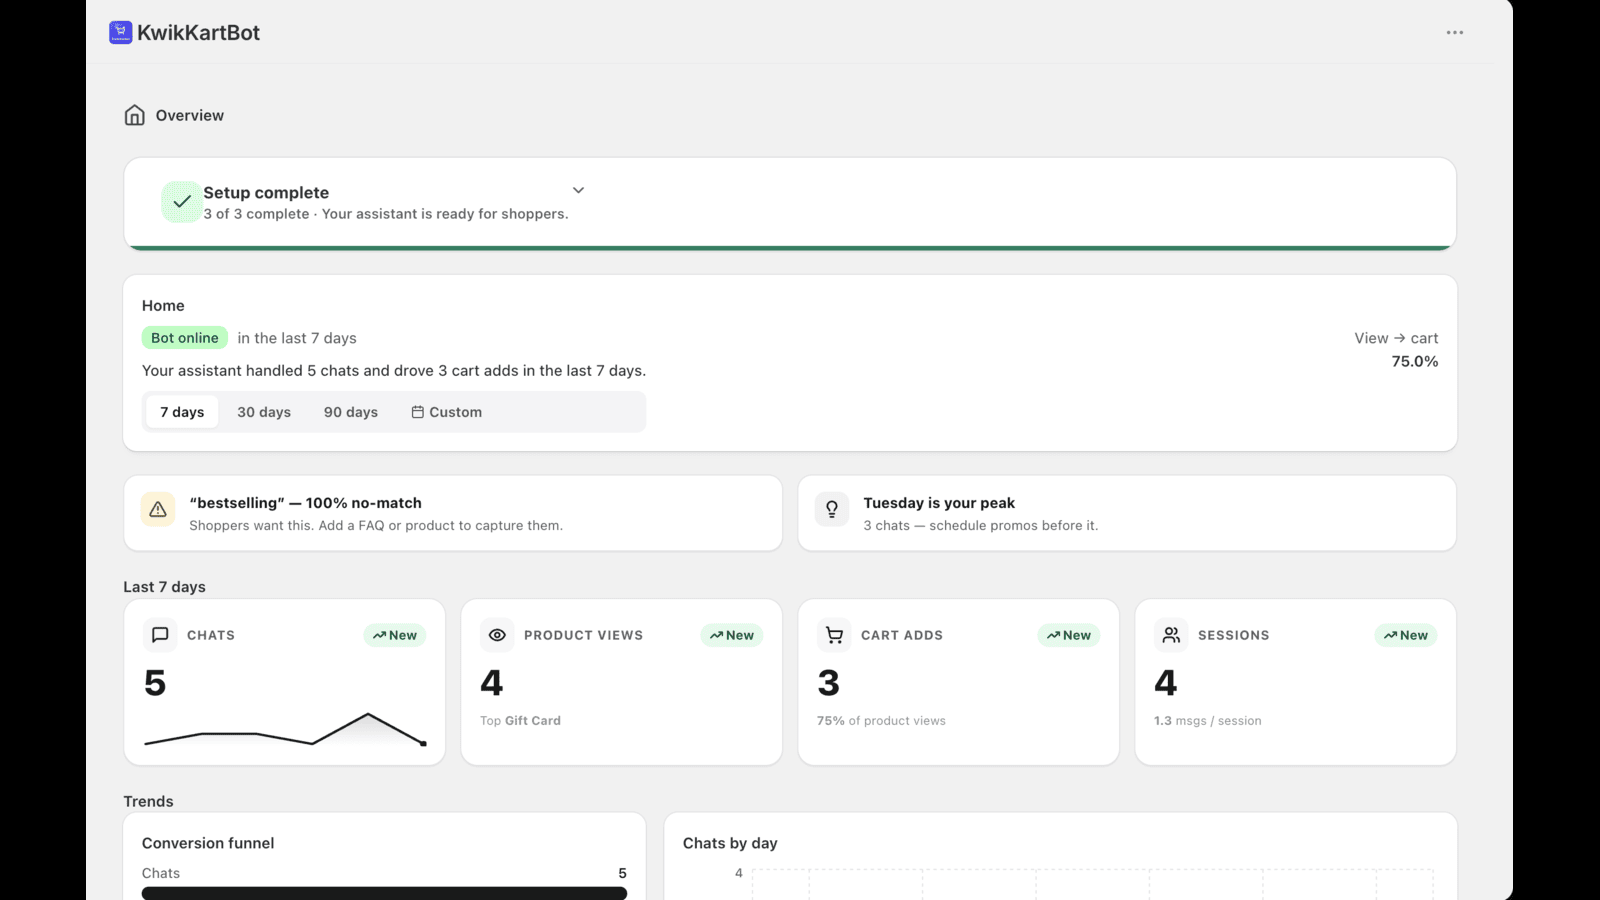Choose the Custom date range
The height and width of the screenshot is (900, 1600).
point(447,412)
